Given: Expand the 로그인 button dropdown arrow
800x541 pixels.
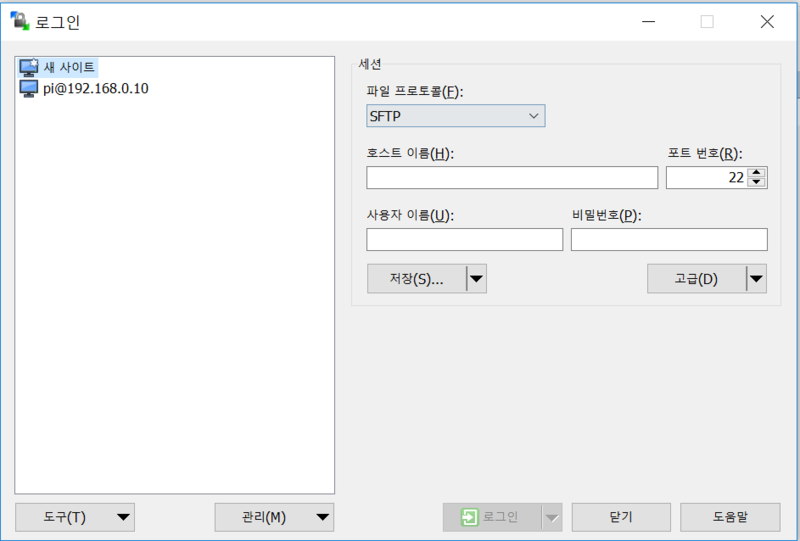Looking at the screenshot, I should [551, 517].
